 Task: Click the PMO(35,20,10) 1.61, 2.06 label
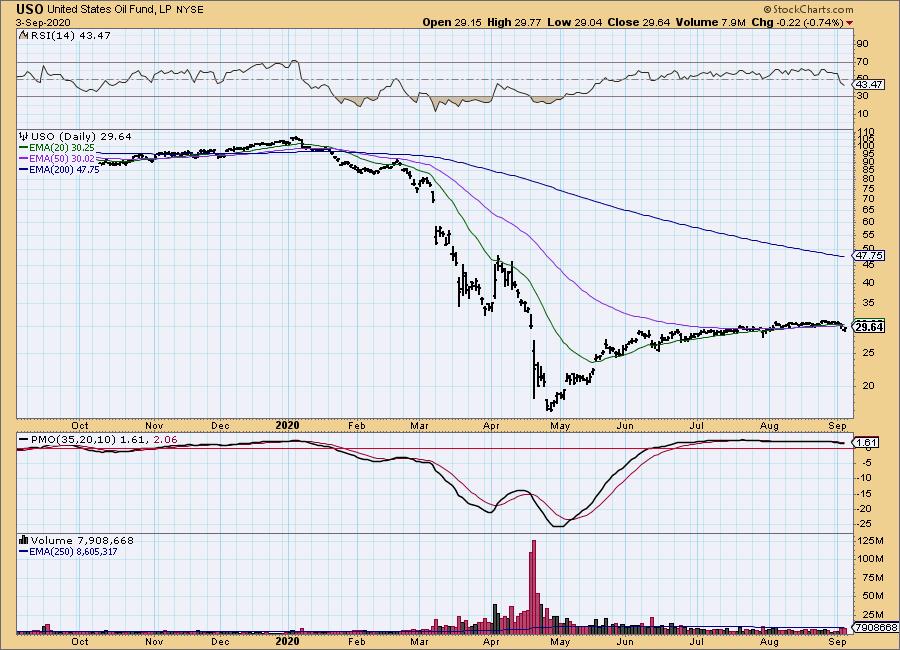pos(104,440)
